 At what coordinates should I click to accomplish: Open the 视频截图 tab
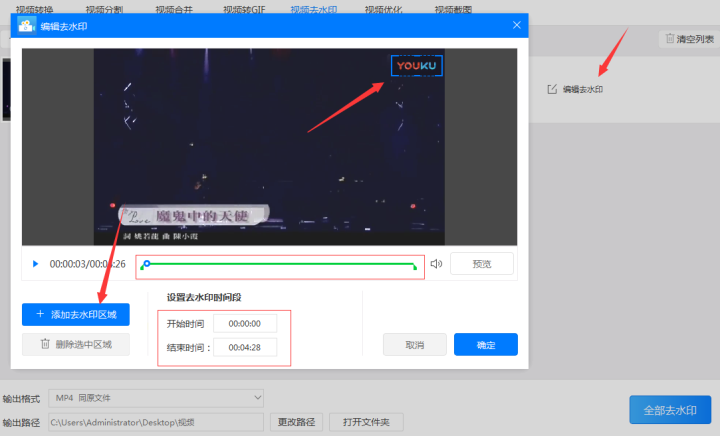453,9
